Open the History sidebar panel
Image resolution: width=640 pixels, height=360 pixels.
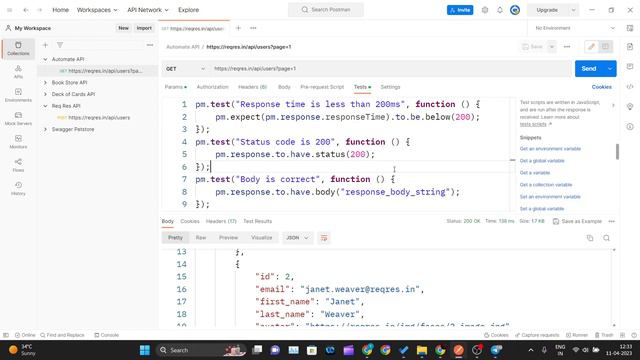pos(18,188)
